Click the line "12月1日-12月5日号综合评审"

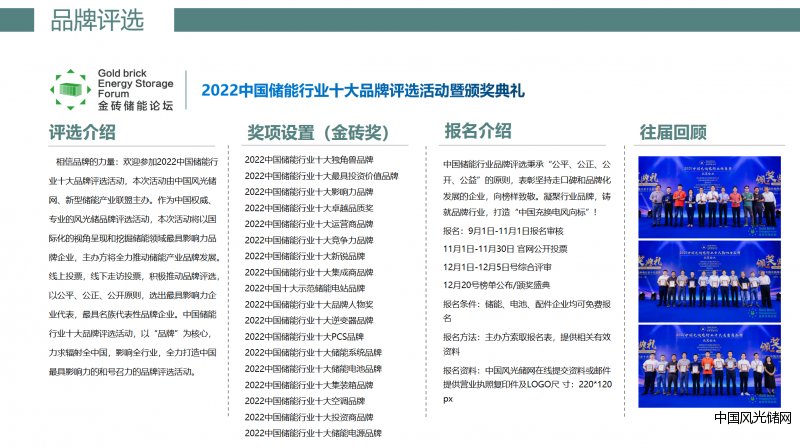(x=497, y=267)
